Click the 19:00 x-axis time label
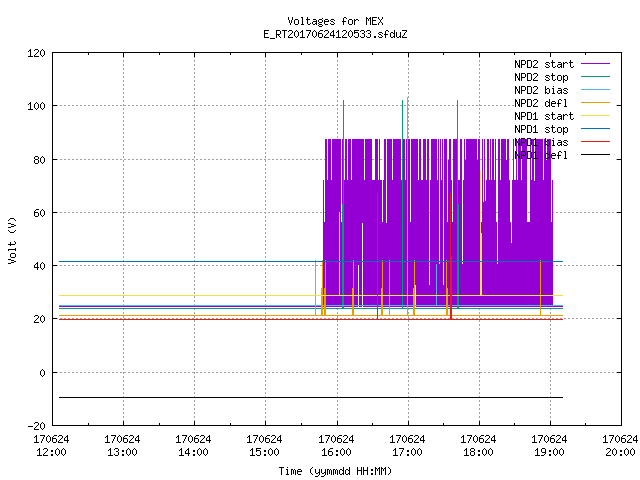The width and height of the screenshot is (640, 480). tap(549, 452)
